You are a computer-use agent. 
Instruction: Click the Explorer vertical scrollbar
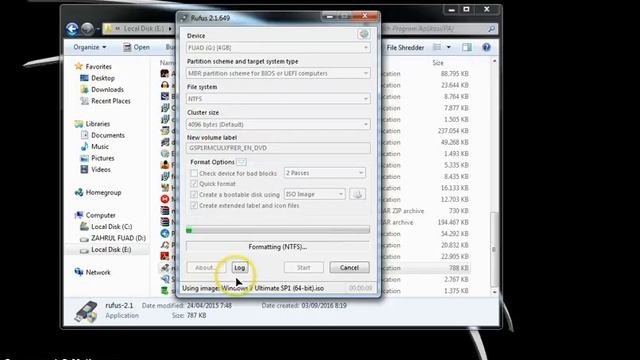[x=494, y=176]
